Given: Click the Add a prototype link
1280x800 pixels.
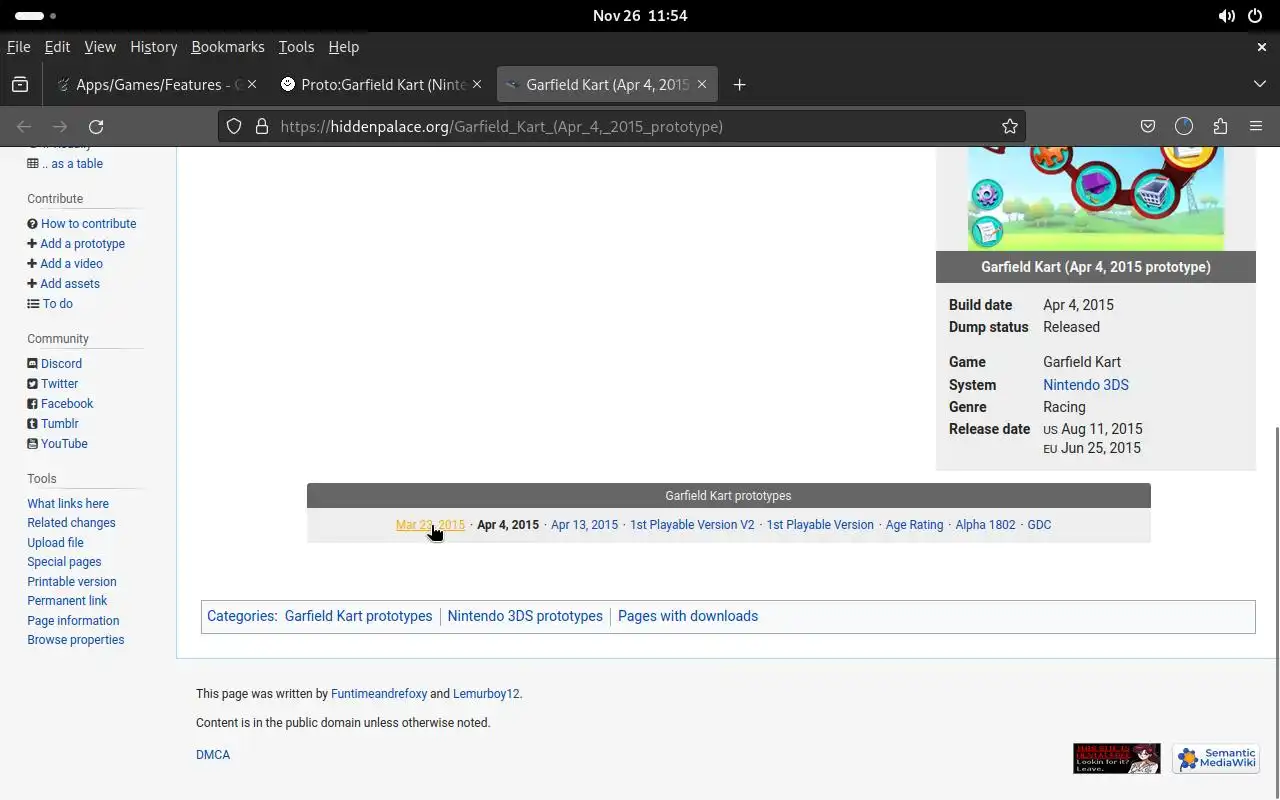Looking at the screenshot, I should 82,244.
